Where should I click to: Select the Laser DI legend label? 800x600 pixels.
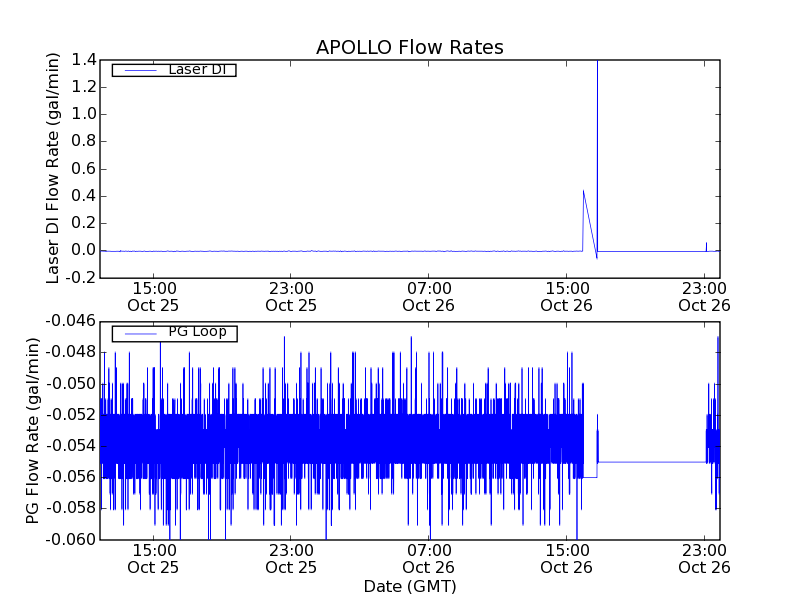coord(197,69)
